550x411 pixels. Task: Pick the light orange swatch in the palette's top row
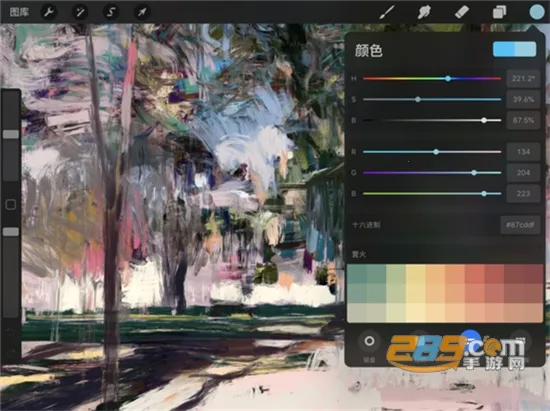(435, 274)
